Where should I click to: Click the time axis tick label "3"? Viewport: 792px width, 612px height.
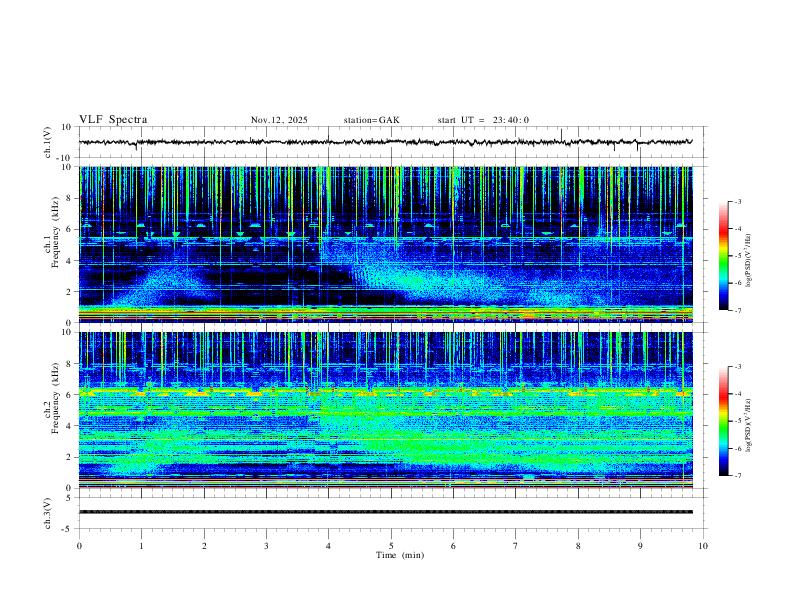266,546
